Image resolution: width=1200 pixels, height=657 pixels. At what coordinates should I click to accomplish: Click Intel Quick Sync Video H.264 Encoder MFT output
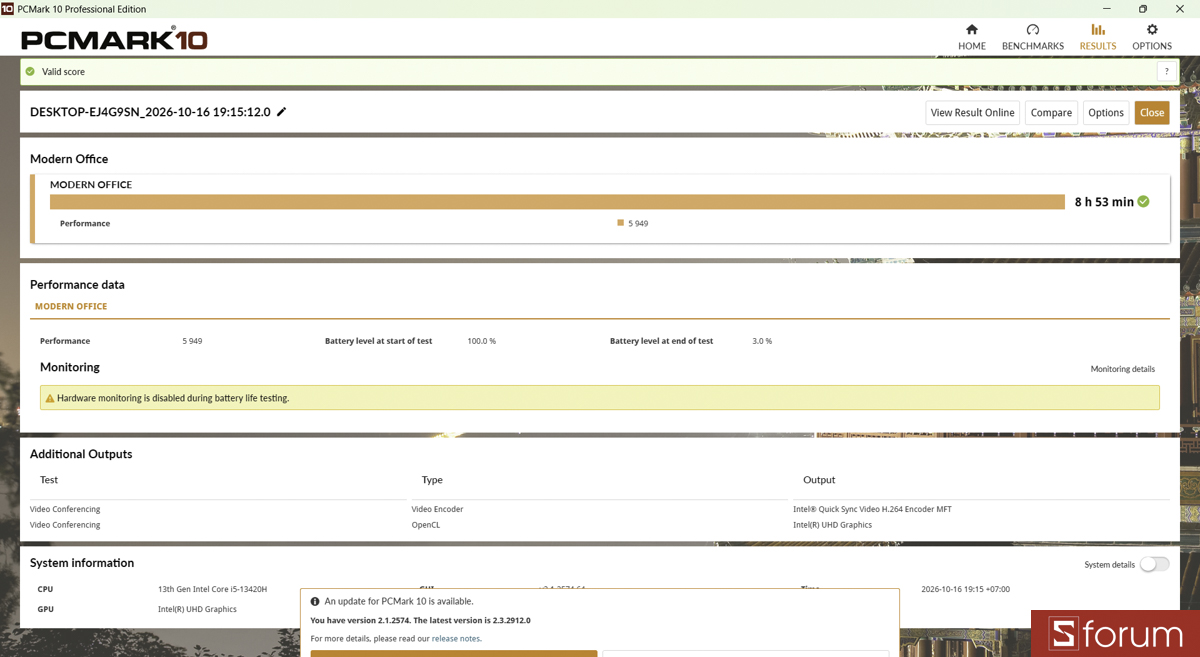tap(872, 509)
